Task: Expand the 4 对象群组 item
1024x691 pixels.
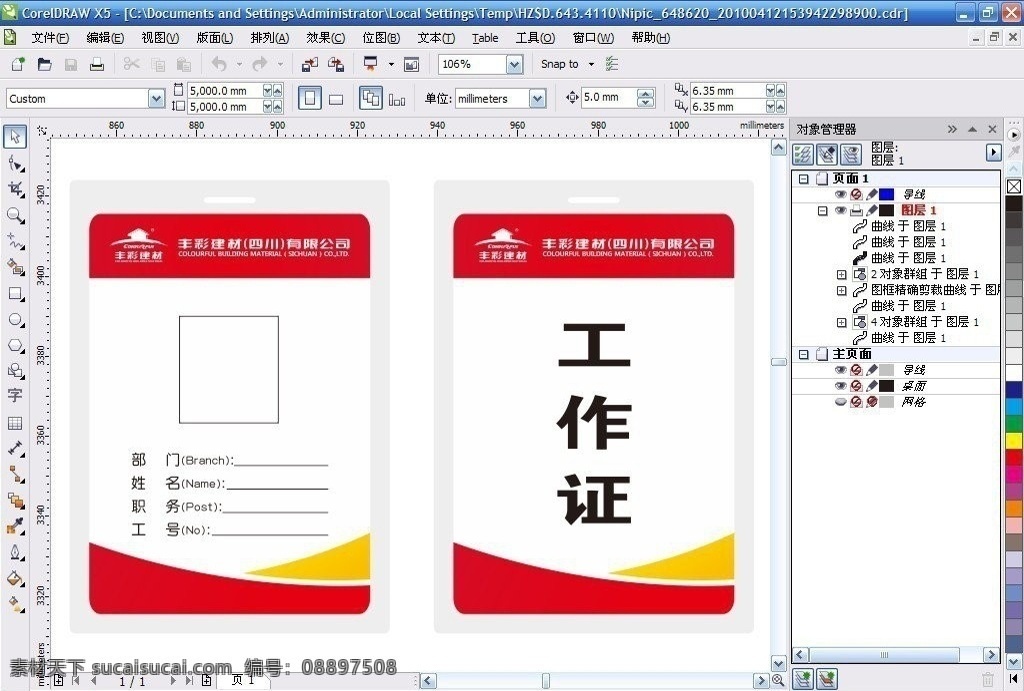Action: pyautogui.click(x=842, y=322)
